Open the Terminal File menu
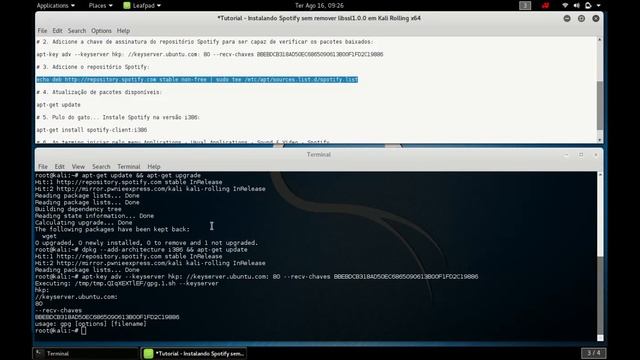The image size is (640, 360). (x=43, y=167)
